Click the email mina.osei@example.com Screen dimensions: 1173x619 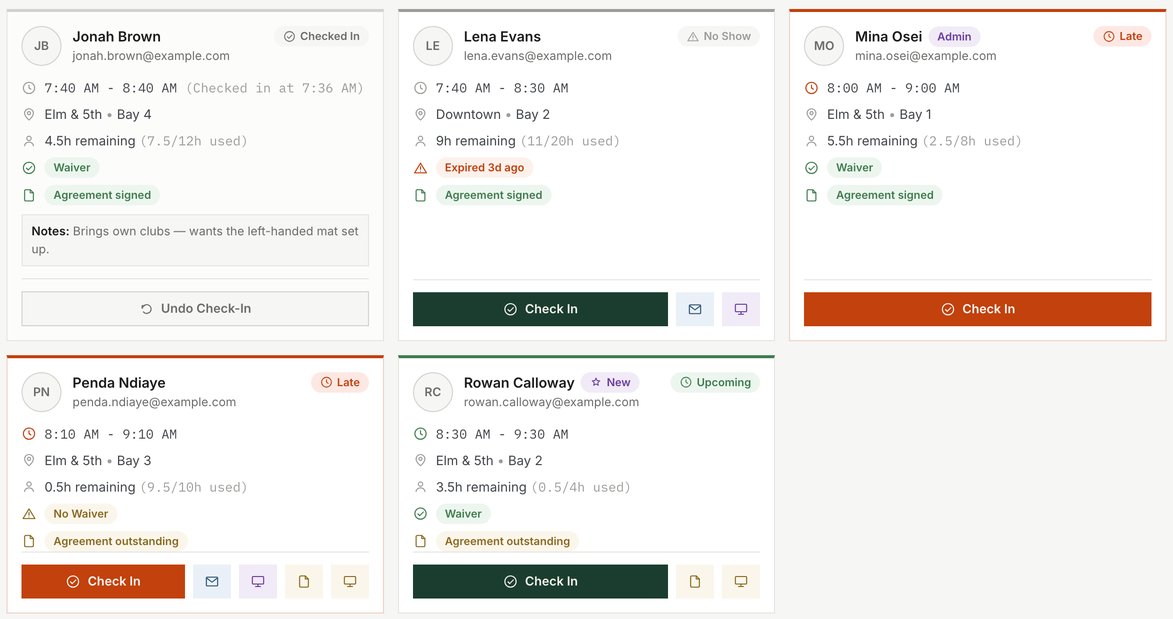[925, 56]
